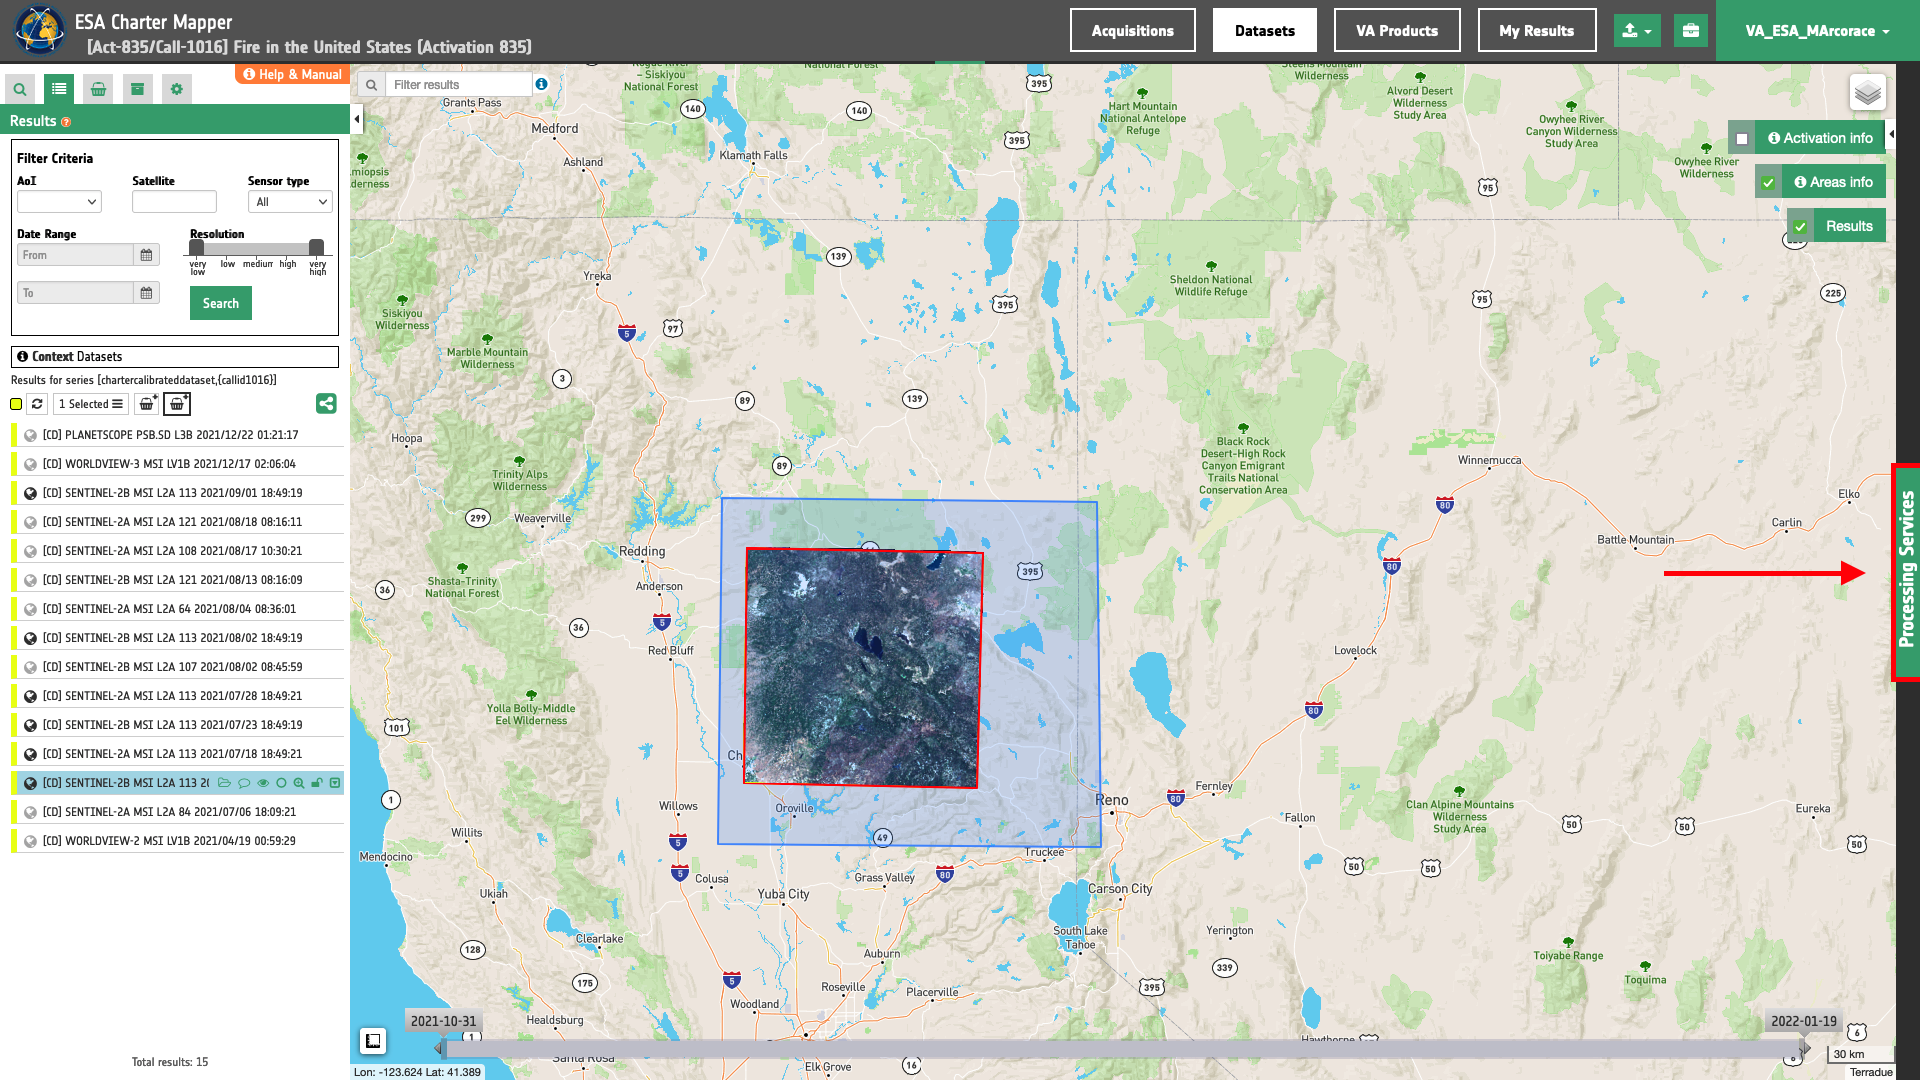Switch to the Datasets tab

(x=1264, y=31)
